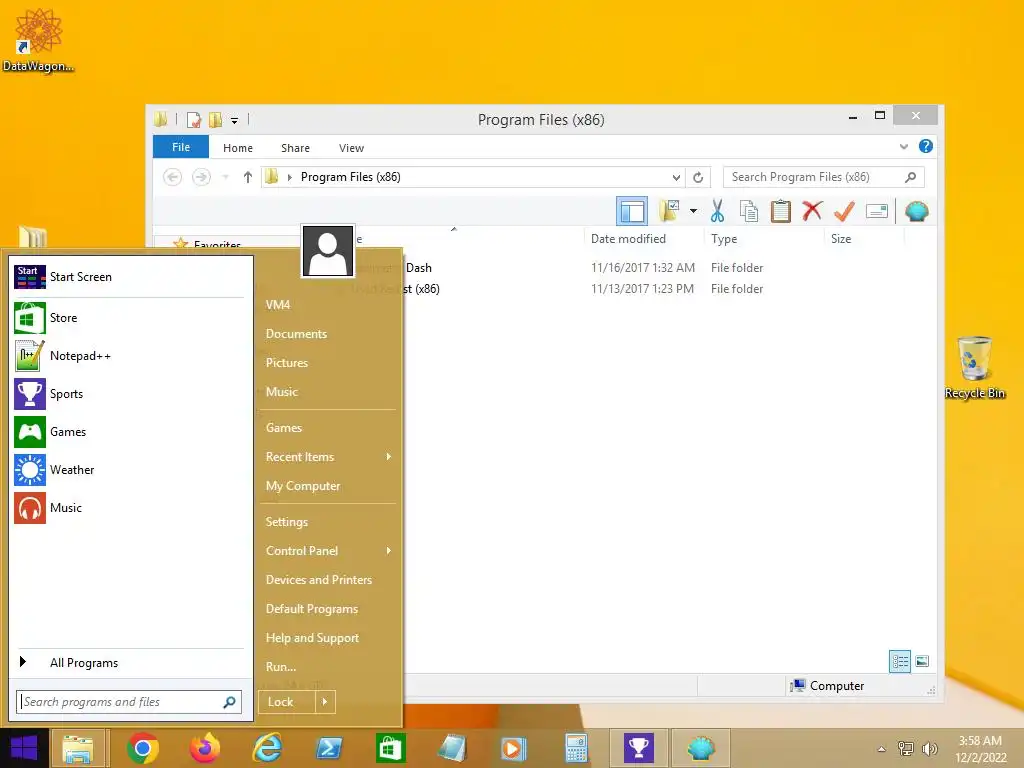The image size is (1024, 768).
Task: Open PowerShell from the taskbar
Action: [329, 748]
